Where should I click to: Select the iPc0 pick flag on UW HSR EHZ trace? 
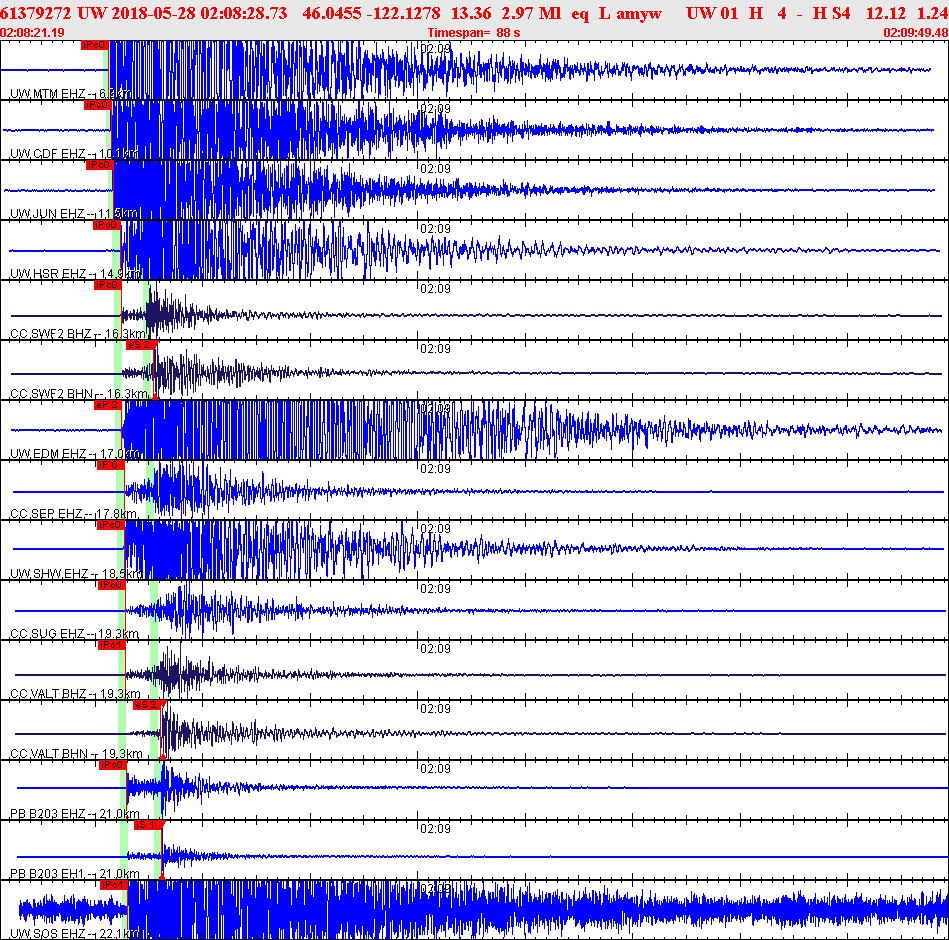click(x=106, y=225)
